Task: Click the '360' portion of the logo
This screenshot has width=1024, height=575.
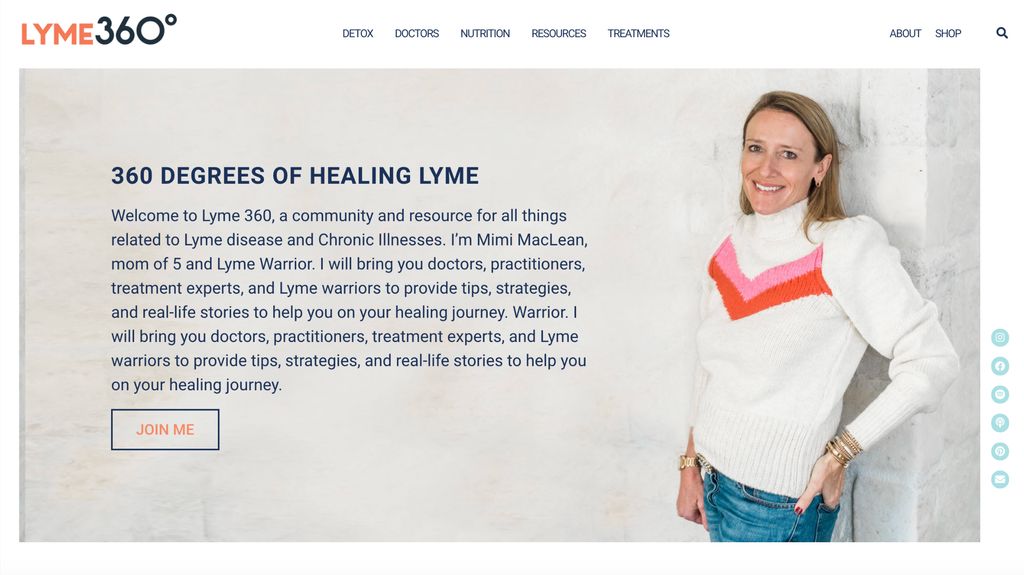Action: pos(136,30)
